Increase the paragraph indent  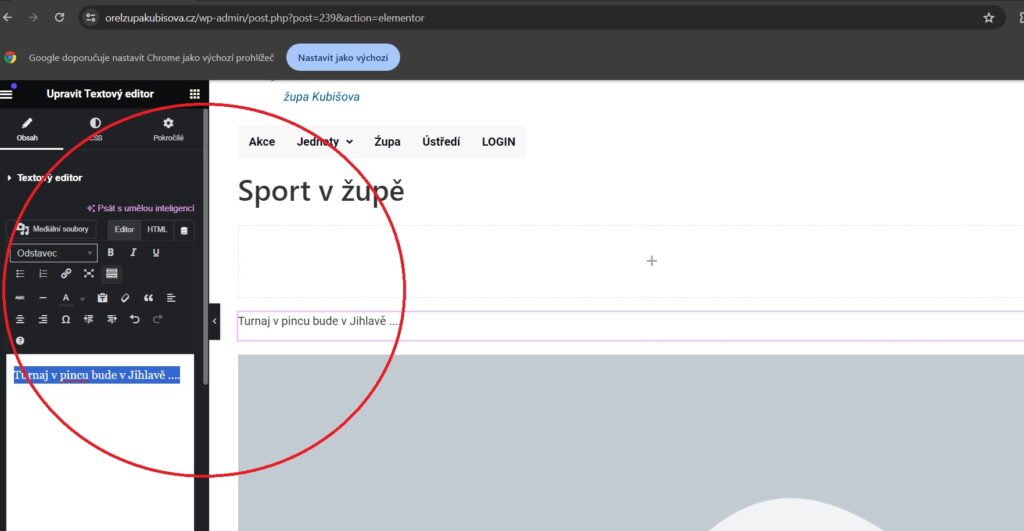click(112, 319)
